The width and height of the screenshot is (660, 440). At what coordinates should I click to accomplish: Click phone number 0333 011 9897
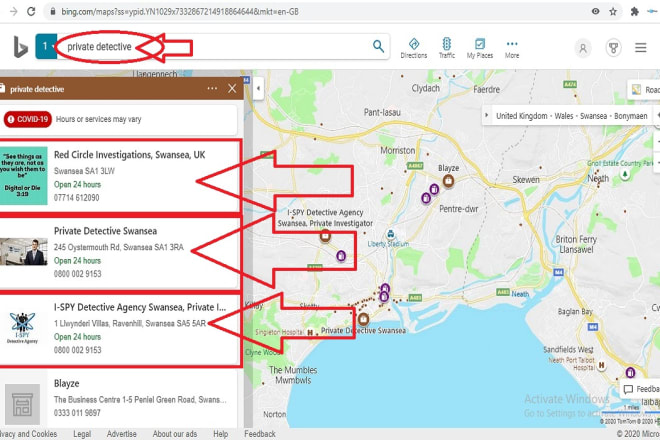(77, 413)
